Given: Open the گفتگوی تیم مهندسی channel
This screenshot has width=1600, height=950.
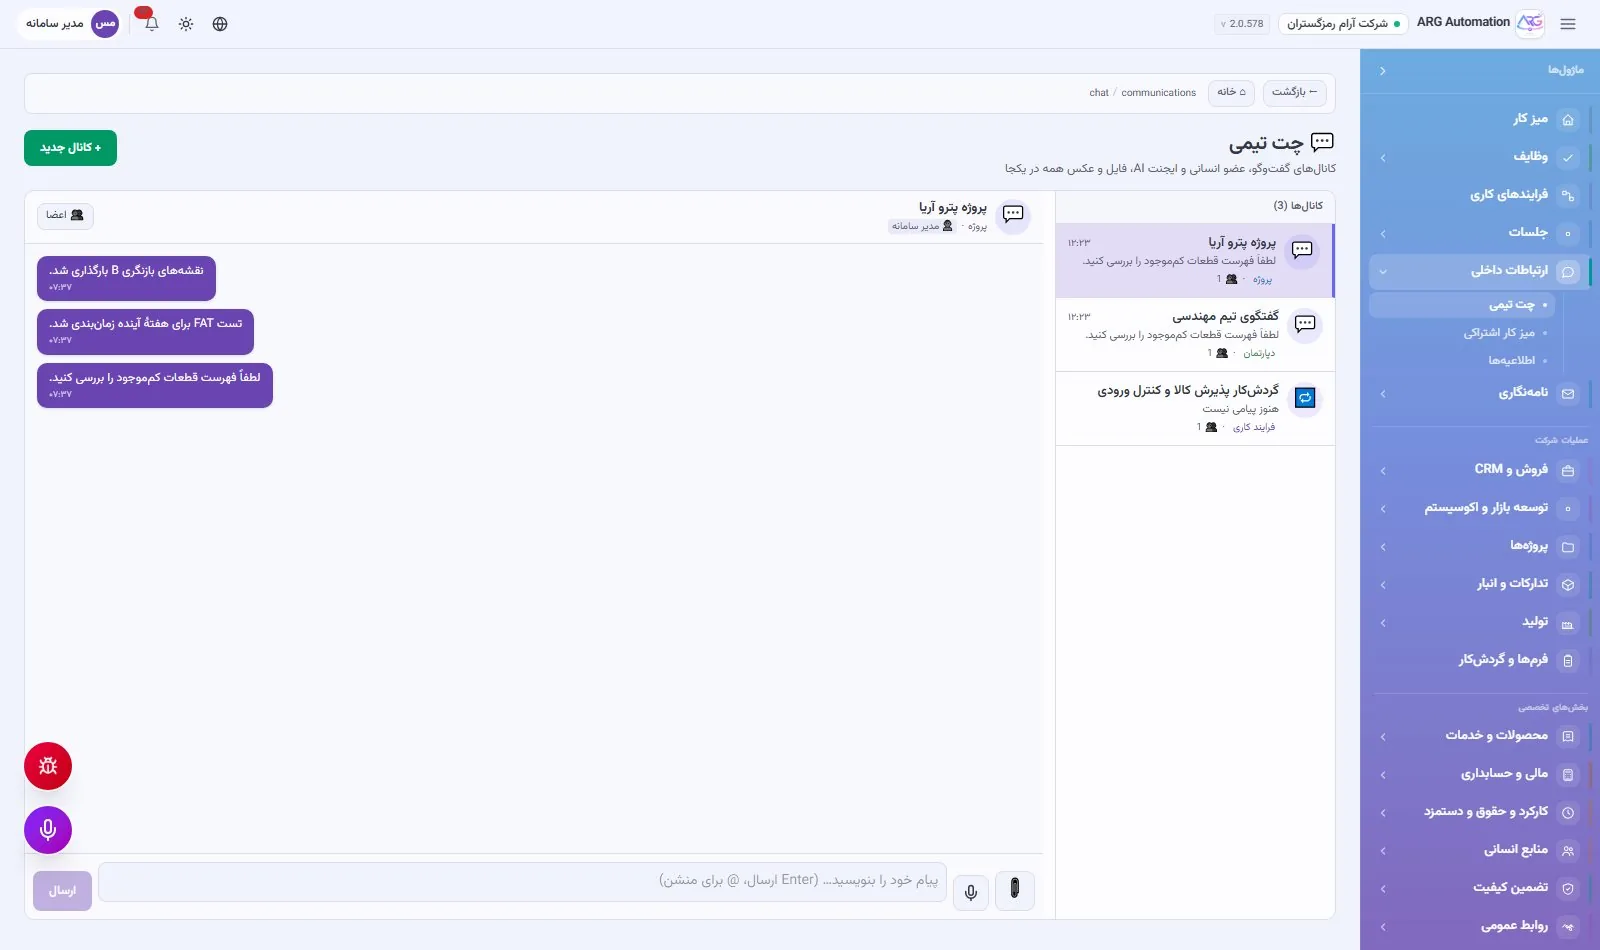Looking at the screenshot, I should pyautogui.click(x=1195, y=335).
